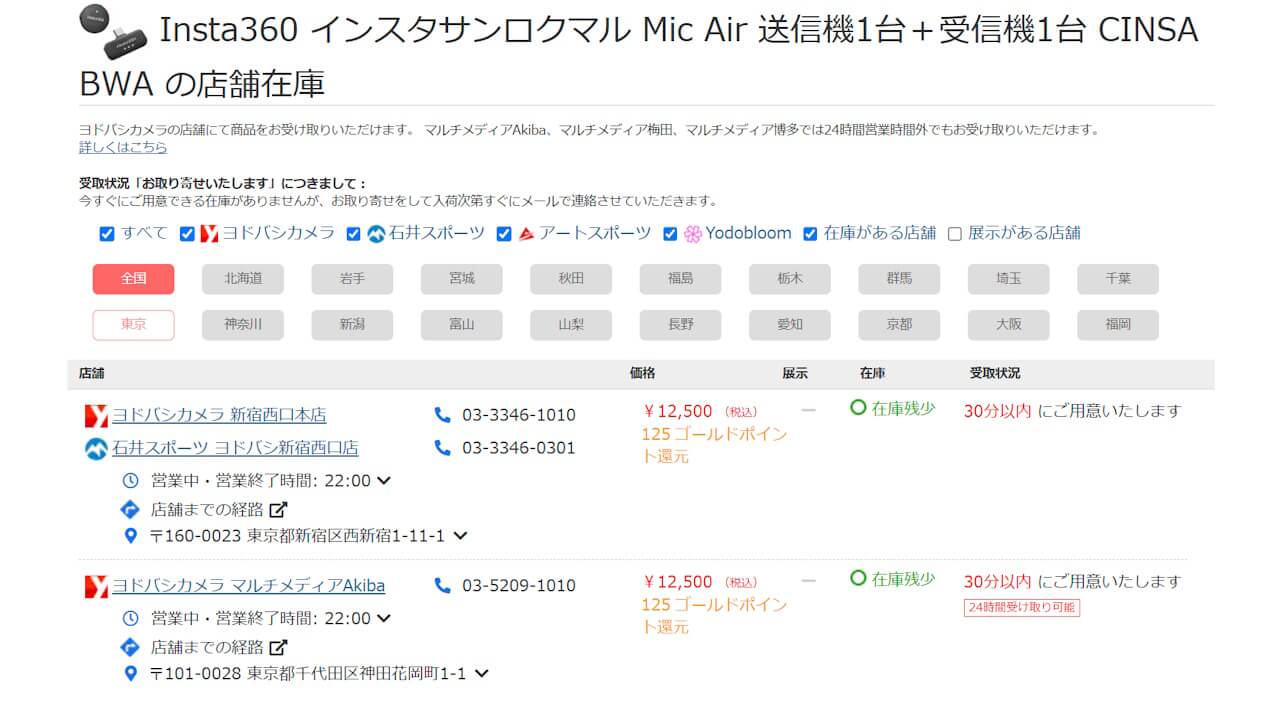Viewport: 1280px width, 720px height.
Task: Filter stores by 千葉
Action: 1118,279
